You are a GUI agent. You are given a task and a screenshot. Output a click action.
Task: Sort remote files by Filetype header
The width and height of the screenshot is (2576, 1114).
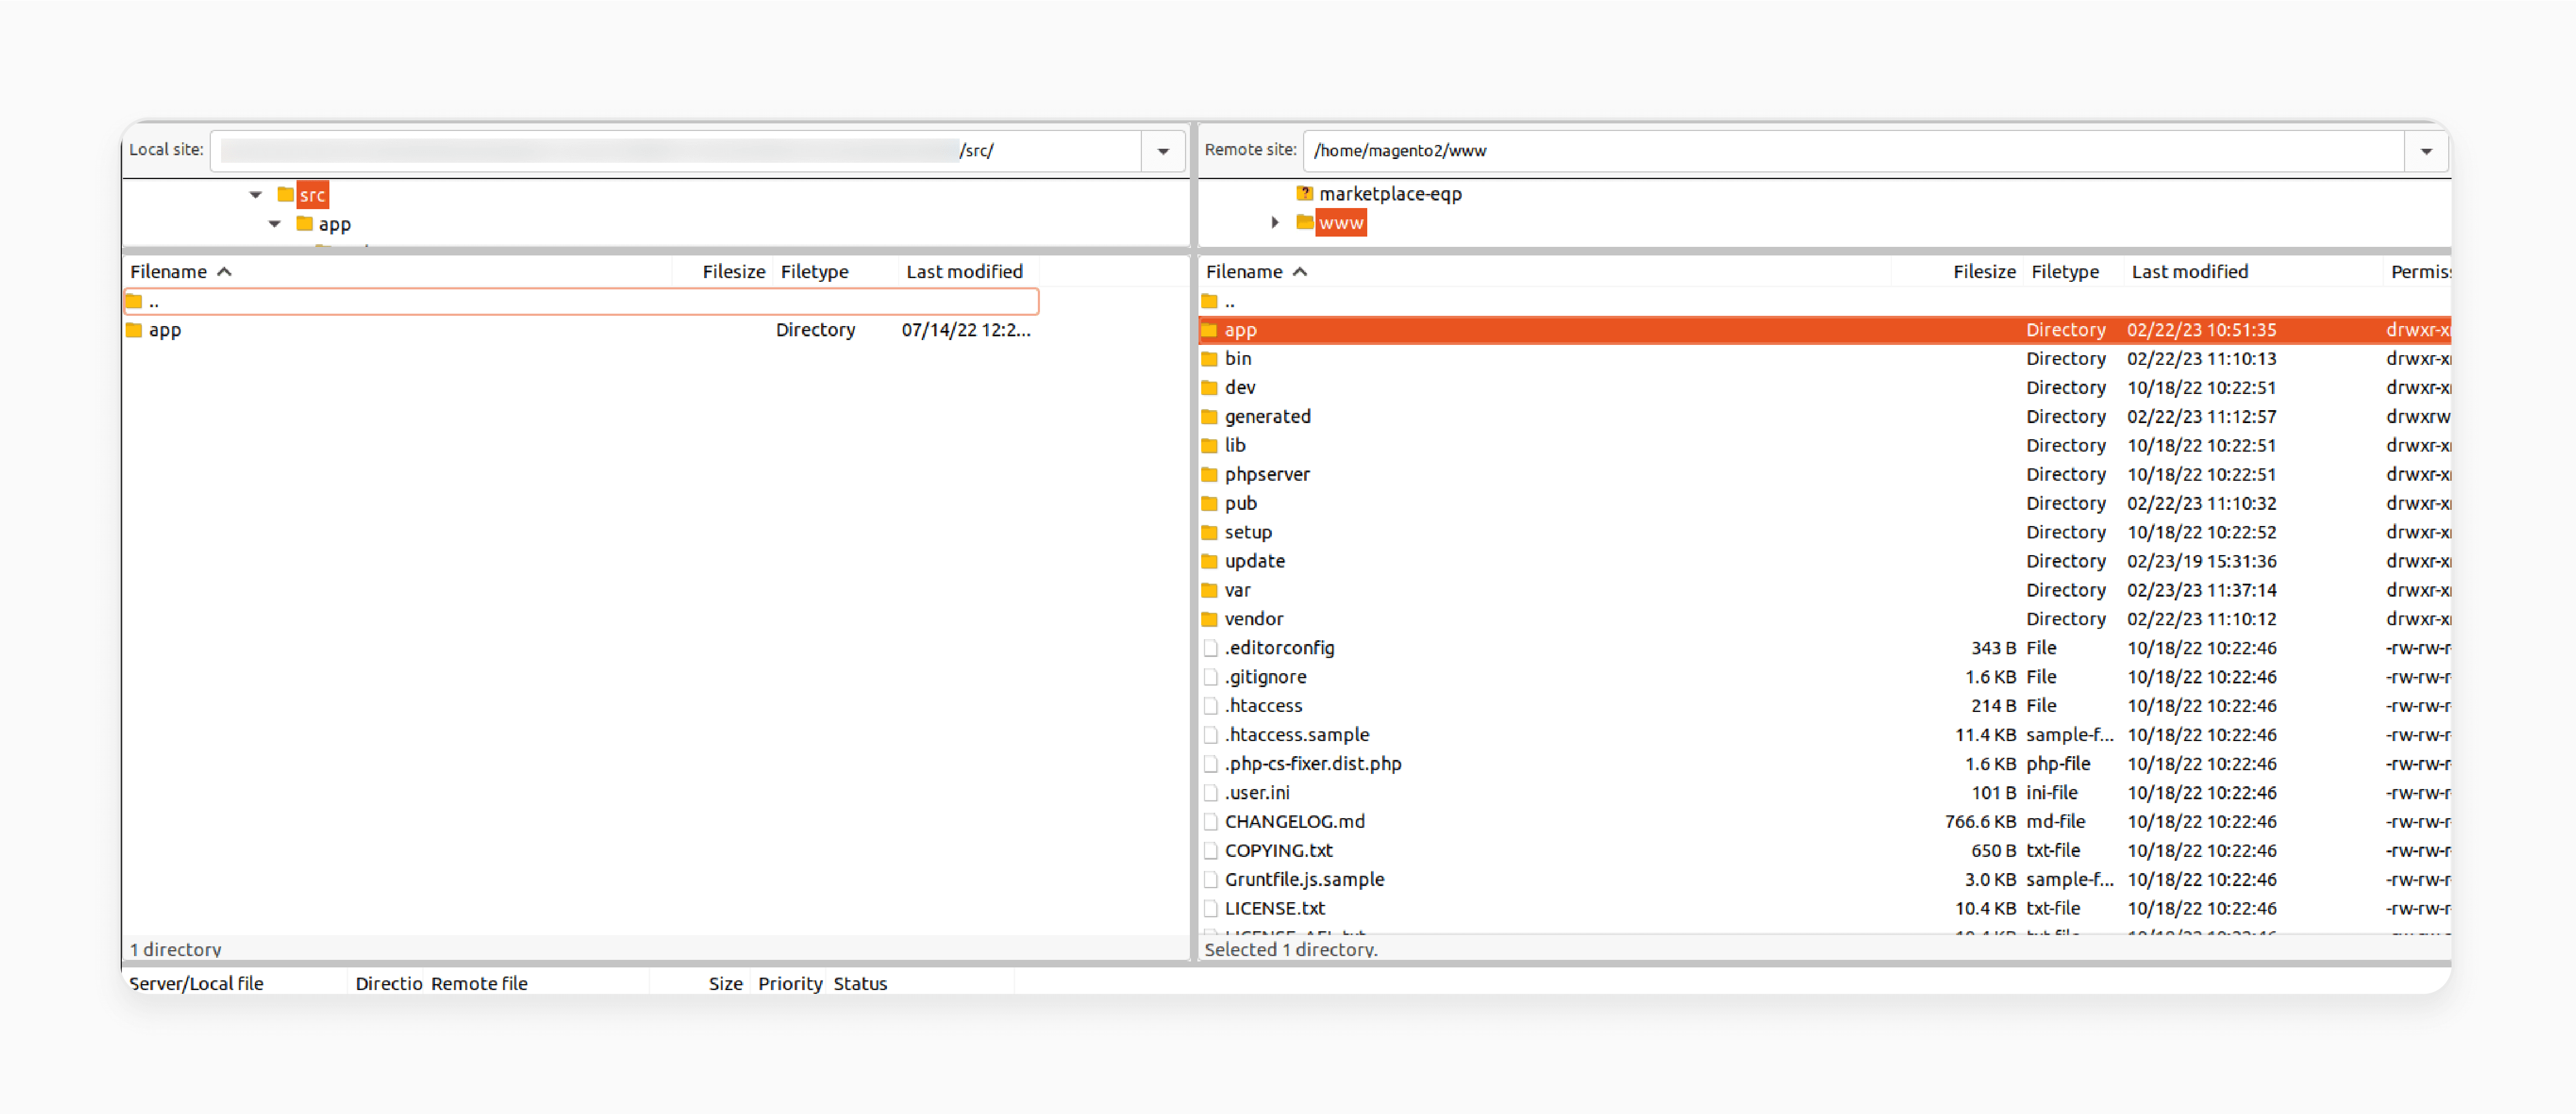[2073, 272]
